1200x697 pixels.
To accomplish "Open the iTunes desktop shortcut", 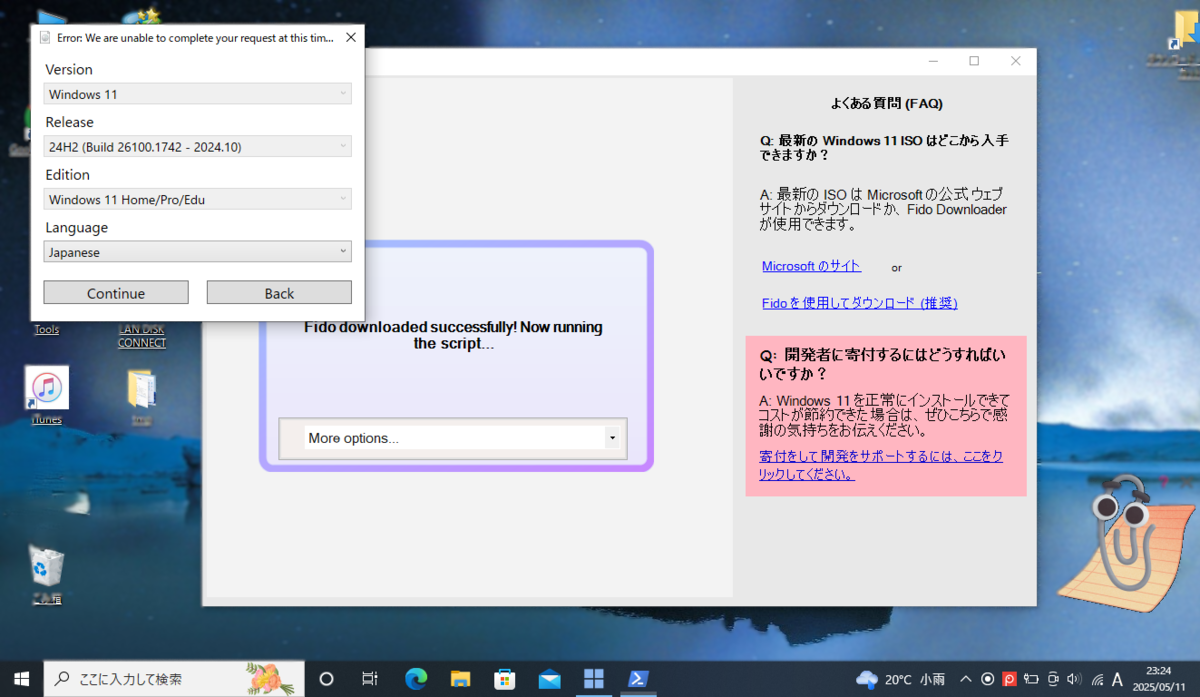I will [46, 395].
